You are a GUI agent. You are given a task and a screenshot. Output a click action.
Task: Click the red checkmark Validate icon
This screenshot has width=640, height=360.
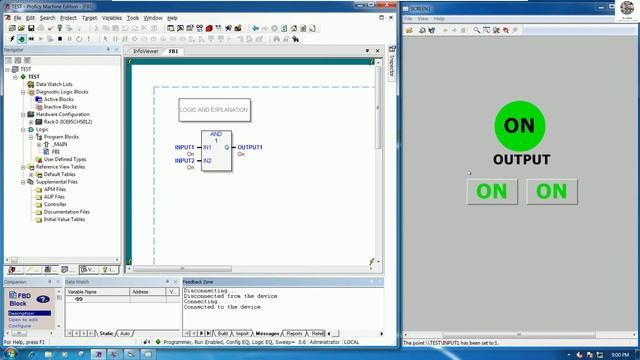(50, 29)
